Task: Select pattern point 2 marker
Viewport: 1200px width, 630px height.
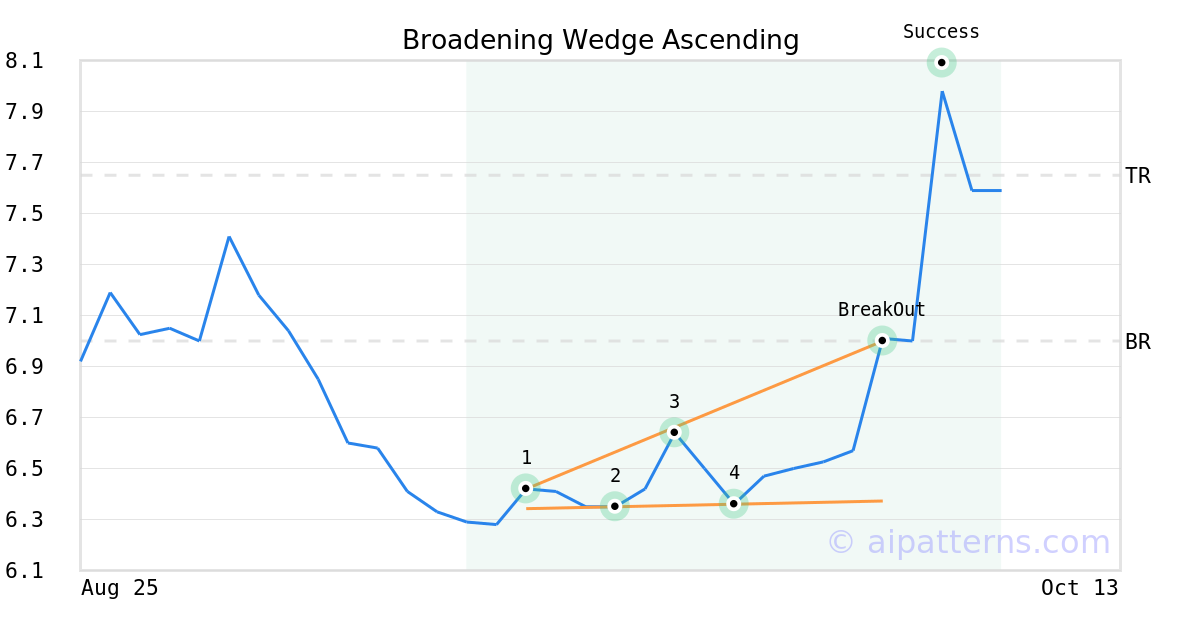Action: pos(615,506)
